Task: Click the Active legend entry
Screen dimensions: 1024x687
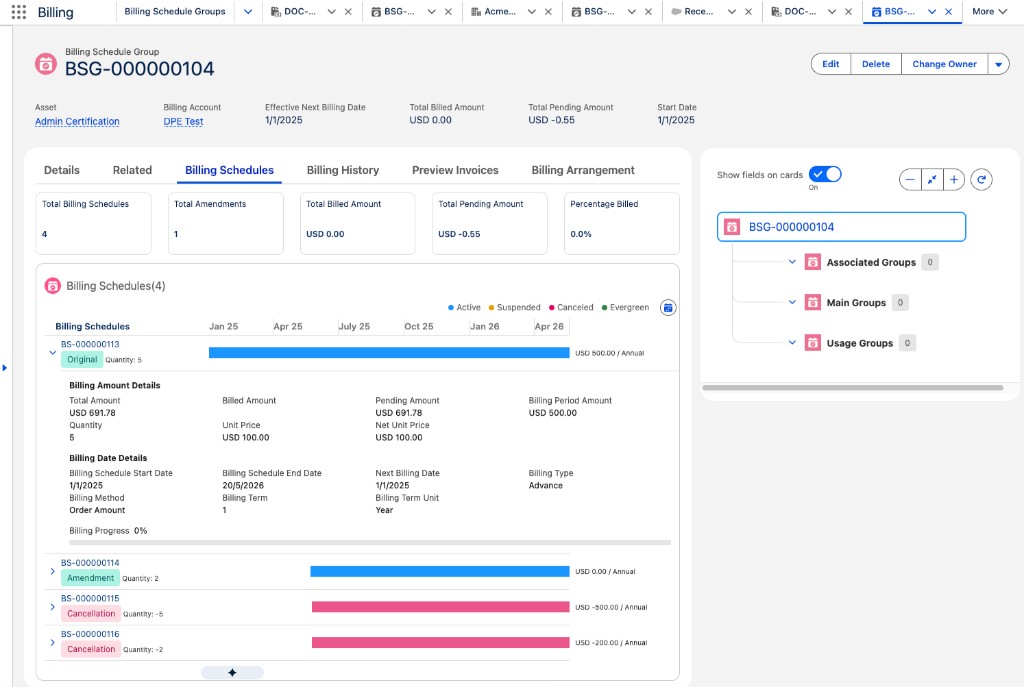Action: click(x=464, y=308)
